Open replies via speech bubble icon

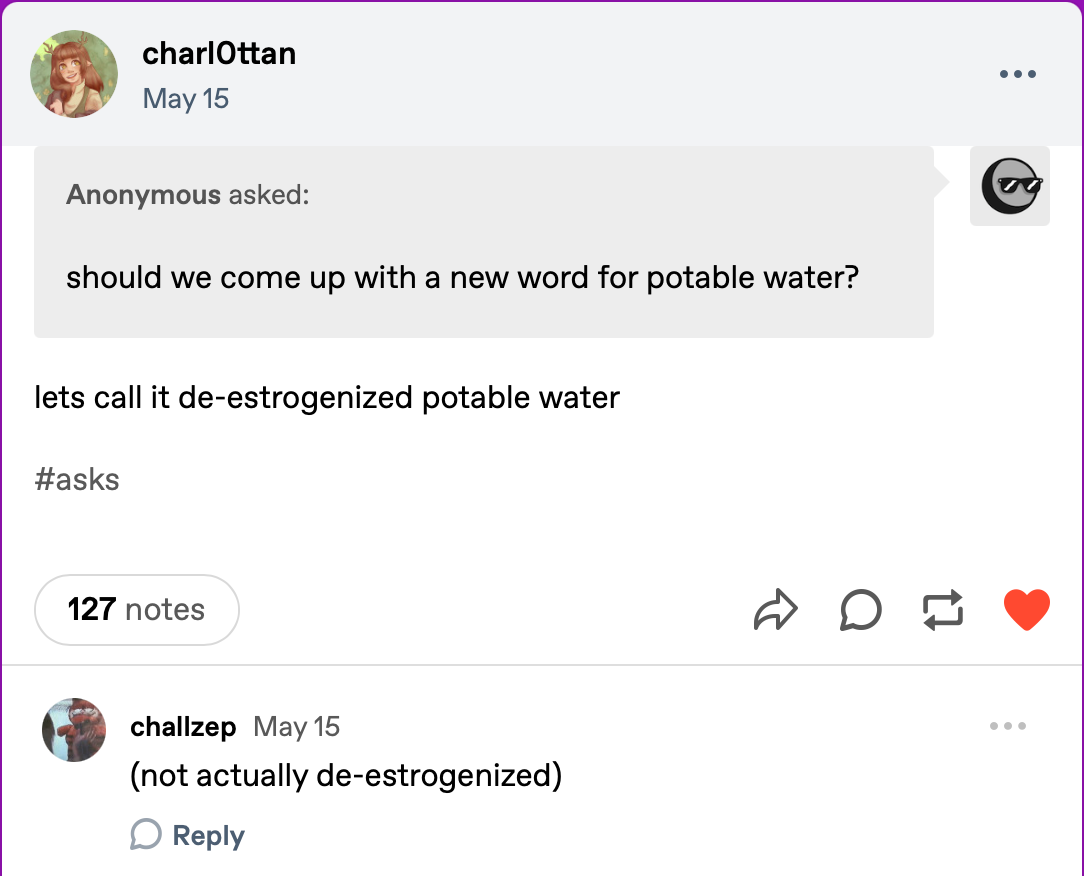click(861, 610)
